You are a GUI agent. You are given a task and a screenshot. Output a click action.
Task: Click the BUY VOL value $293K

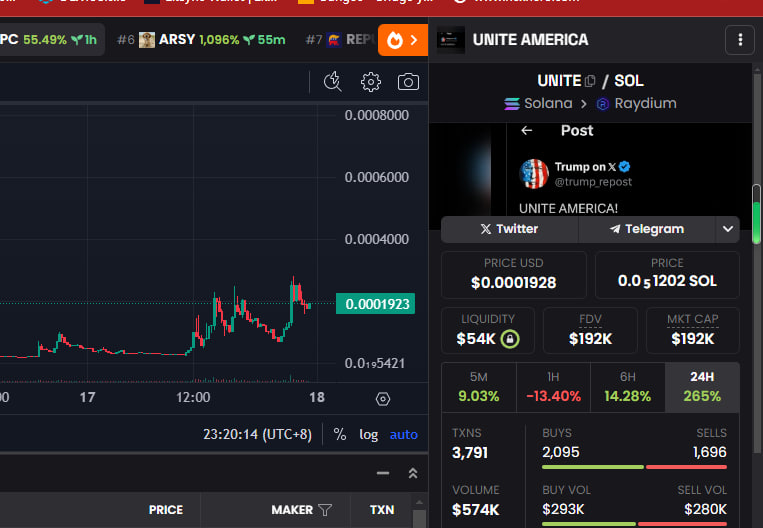tap(563, 509)
